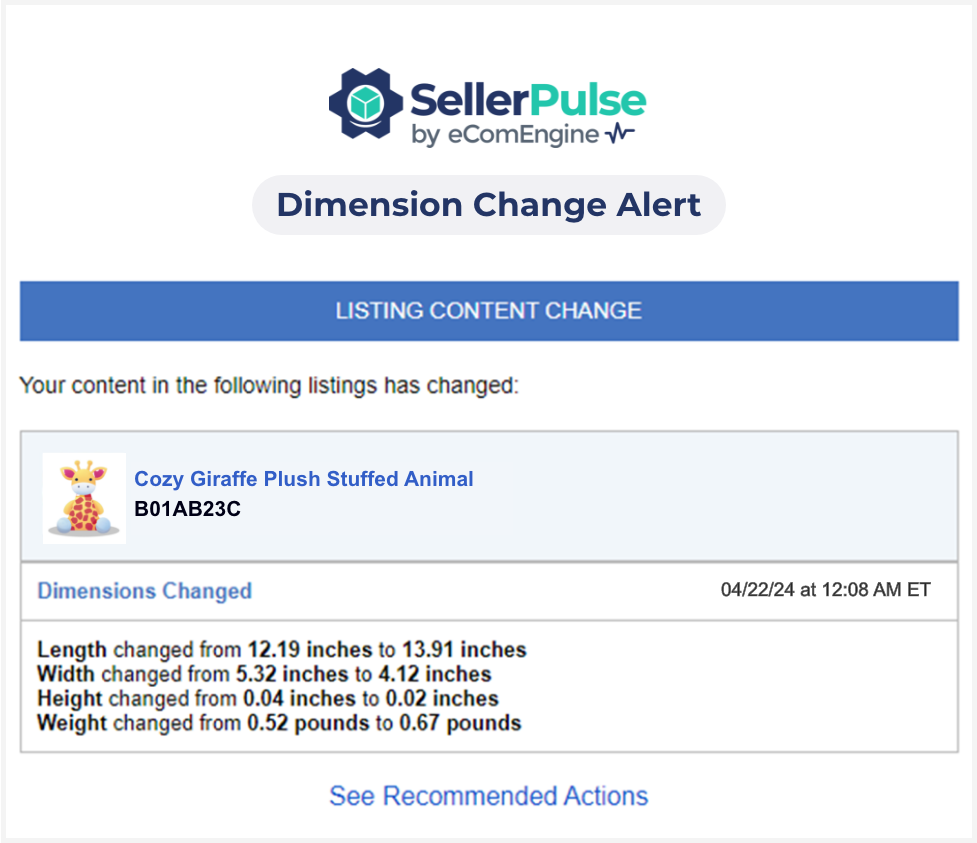Open the giraffe plush product thumbnail
977x843 pixels.
tap(84, 497)
